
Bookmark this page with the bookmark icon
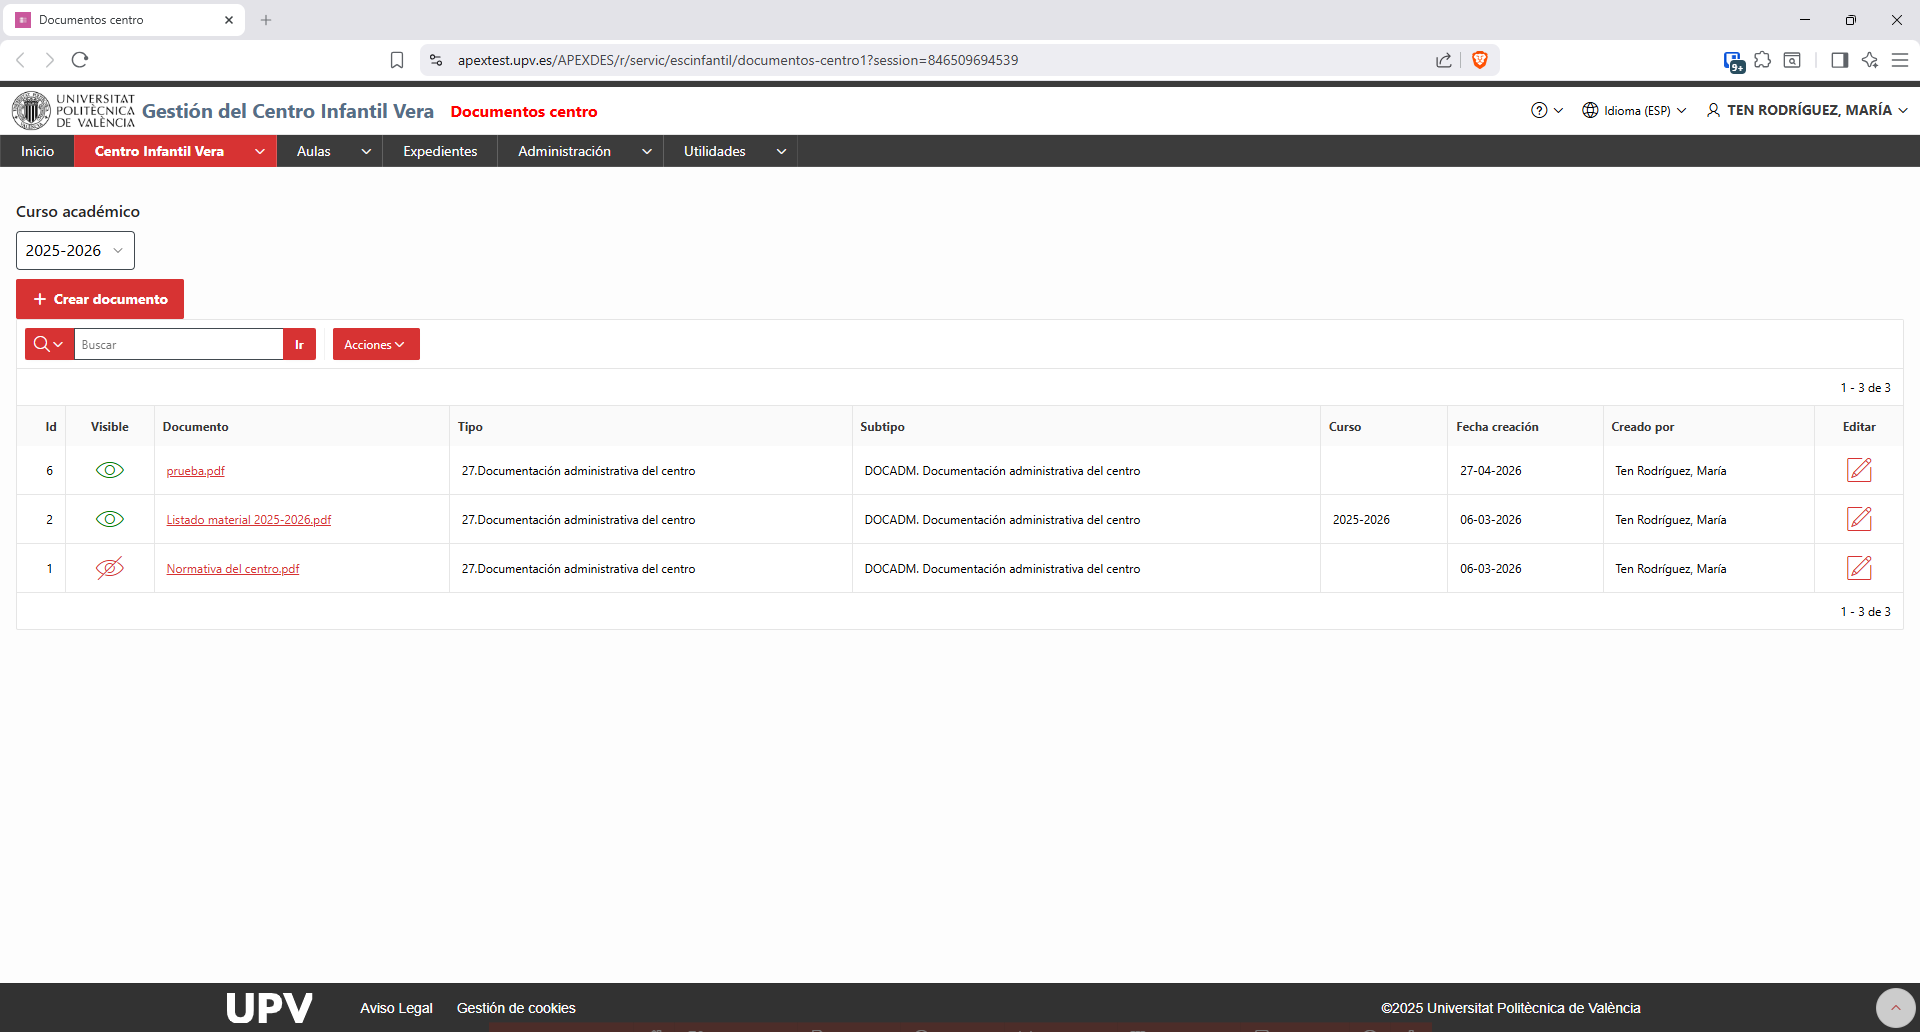tap(397, 60)
